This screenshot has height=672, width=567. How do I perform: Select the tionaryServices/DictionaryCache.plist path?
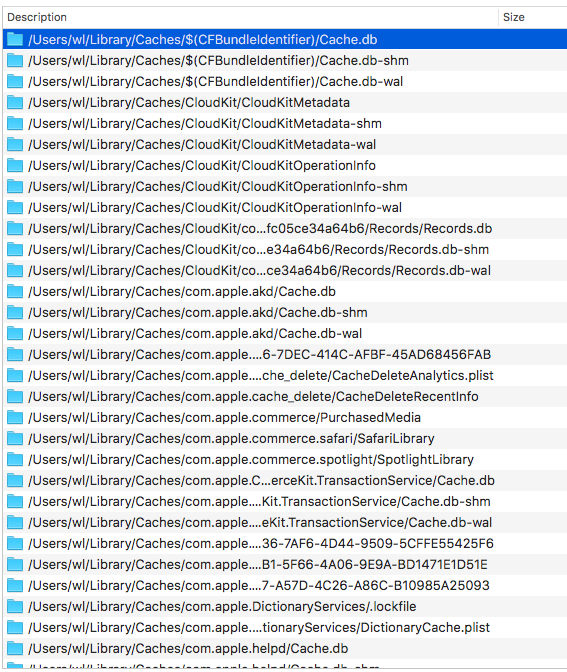point(259,628)
